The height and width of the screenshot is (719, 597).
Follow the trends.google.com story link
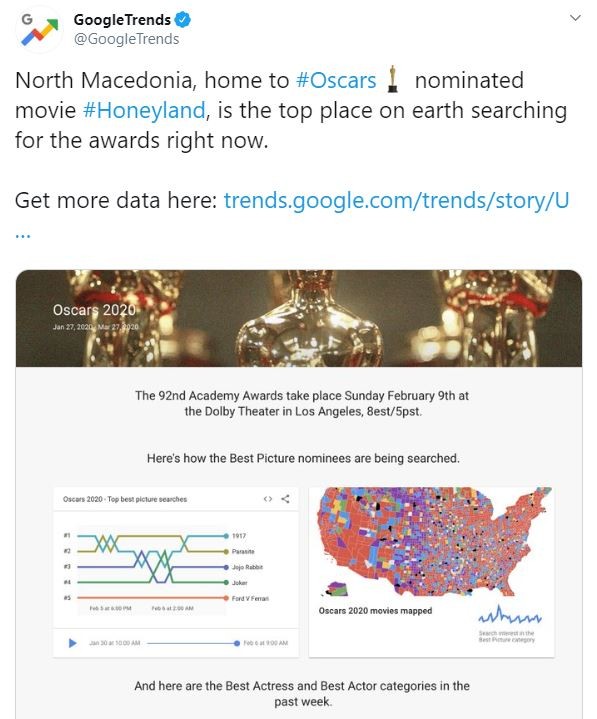[x=396, y=200]
